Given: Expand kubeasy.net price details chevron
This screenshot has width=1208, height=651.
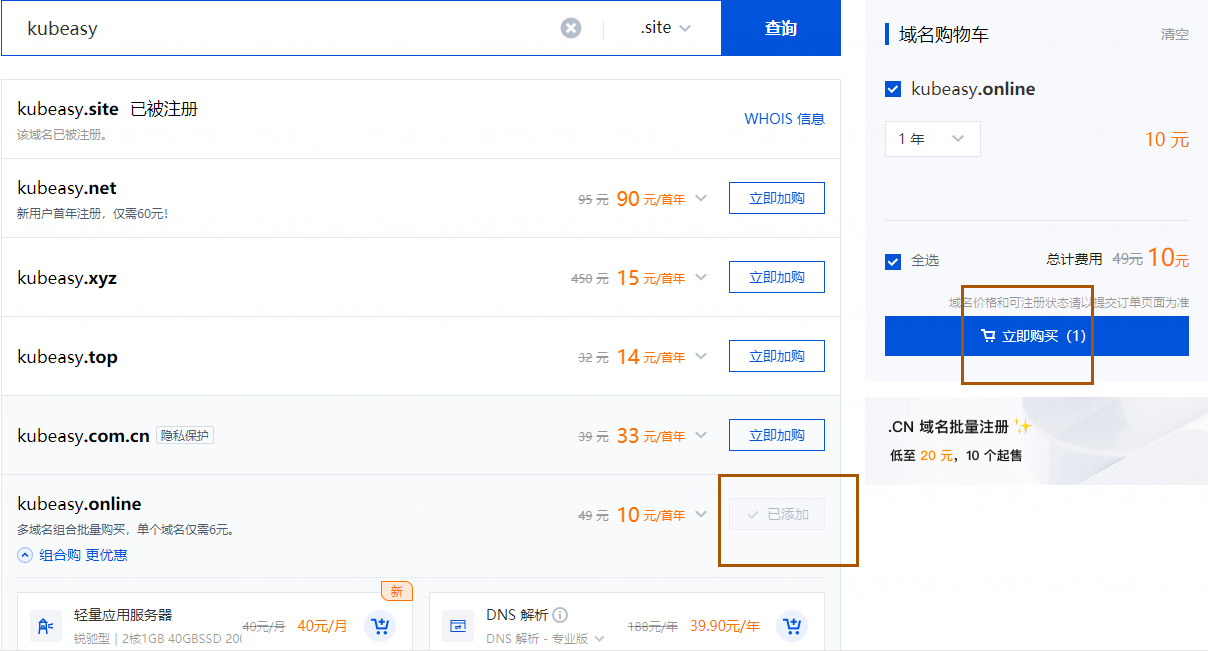Looking at the screenshot, I should [x=701, y=198].
